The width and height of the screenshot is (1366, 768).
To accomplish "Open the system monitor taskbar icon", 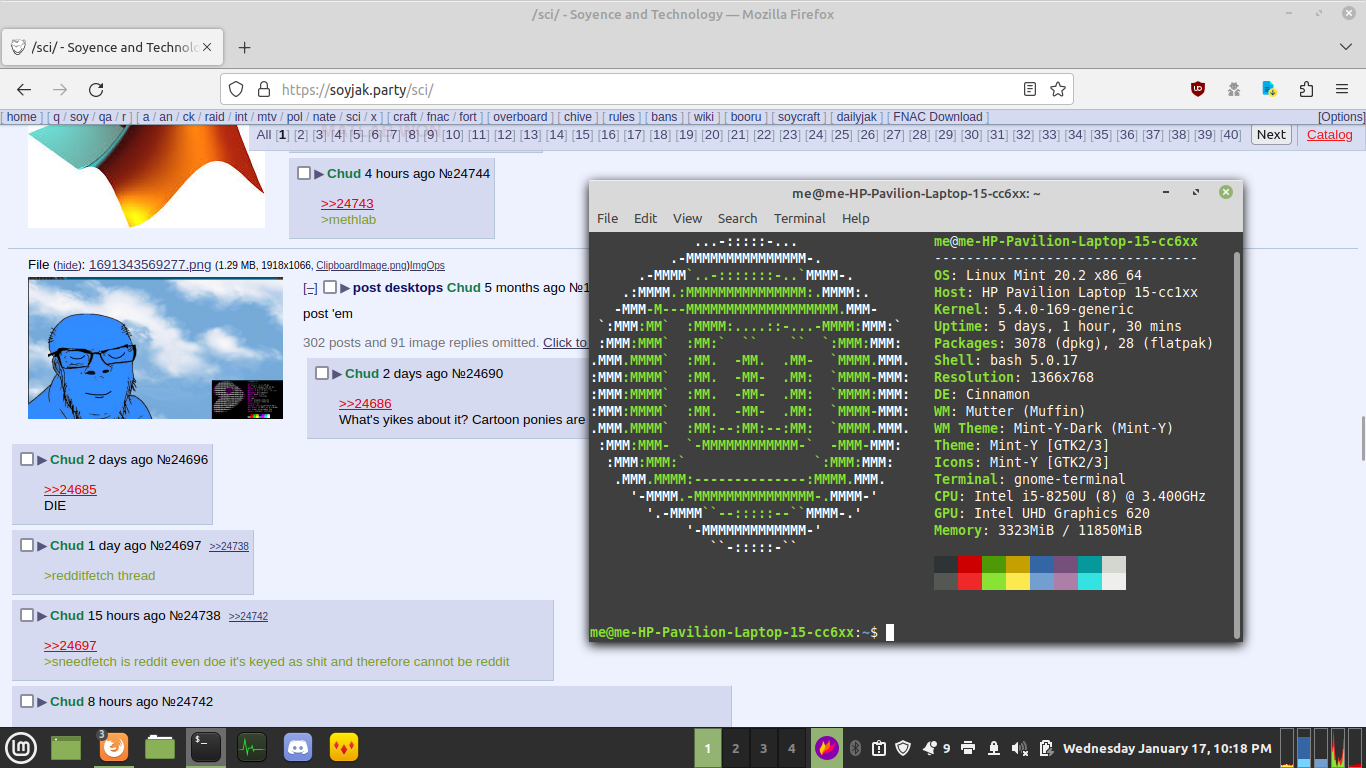I will click(x=252, y=747).
